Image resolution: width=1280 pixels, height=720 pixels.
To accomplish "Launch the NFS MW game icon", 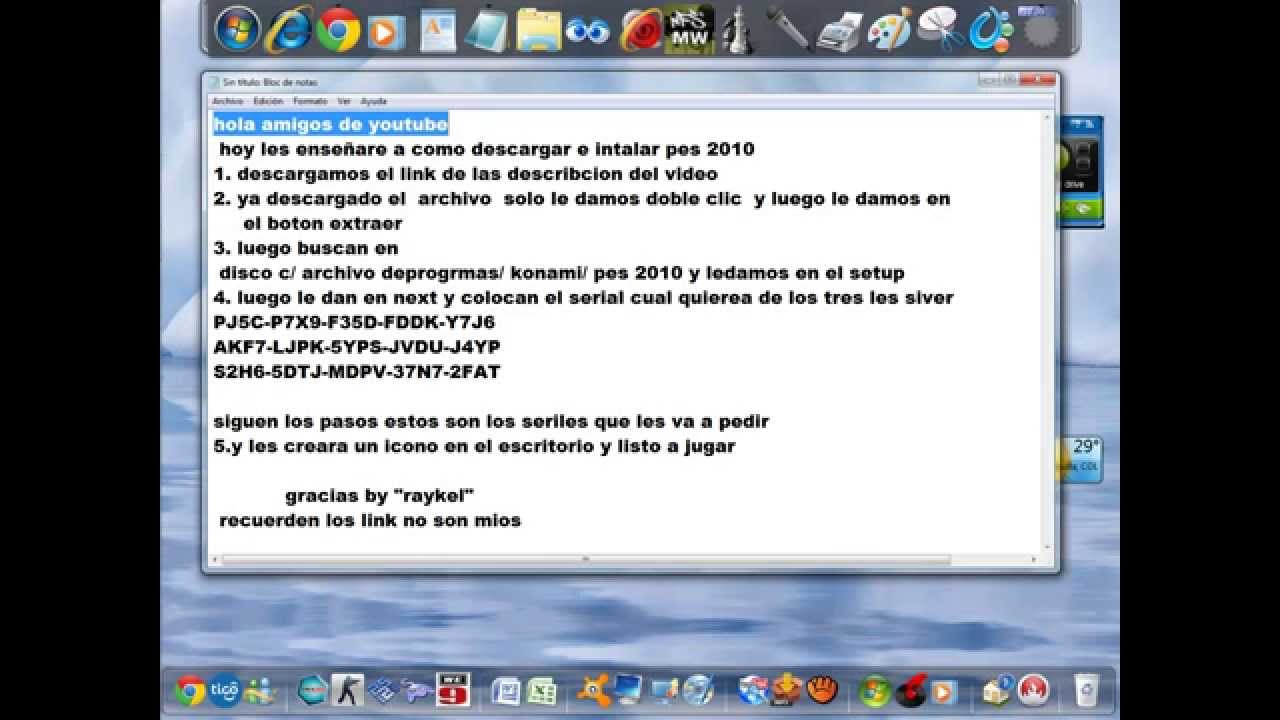I will [x=689, y=30].
